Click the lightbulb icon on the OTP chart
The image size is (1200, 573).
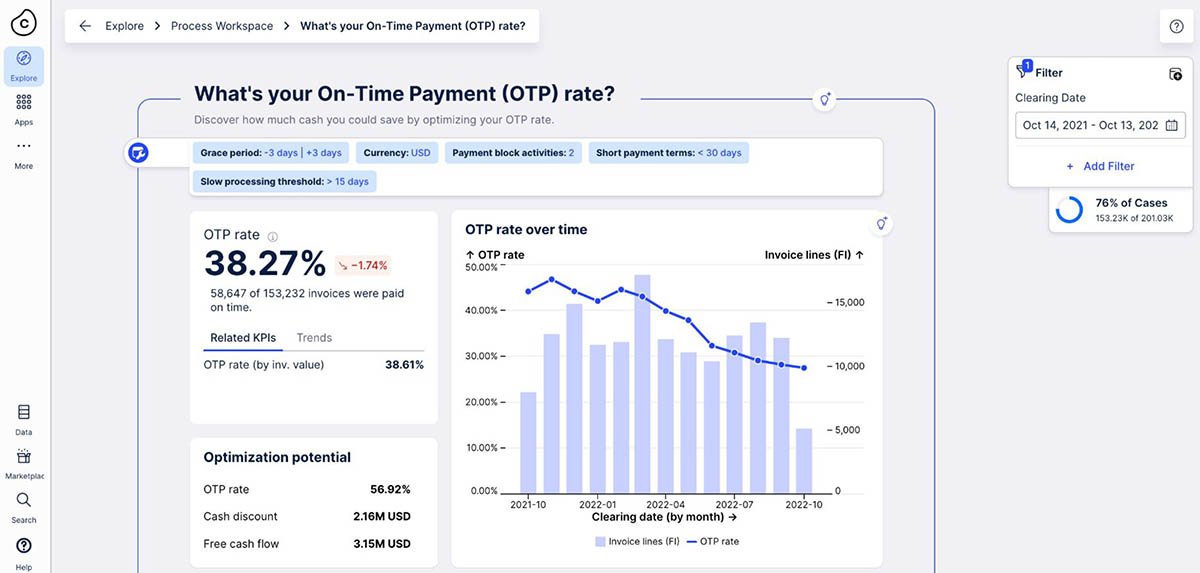point(881,224)
